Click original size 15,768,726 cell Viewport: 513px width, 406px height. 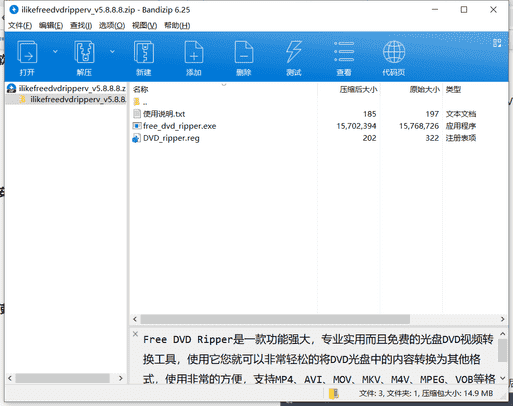click(419, 126)
